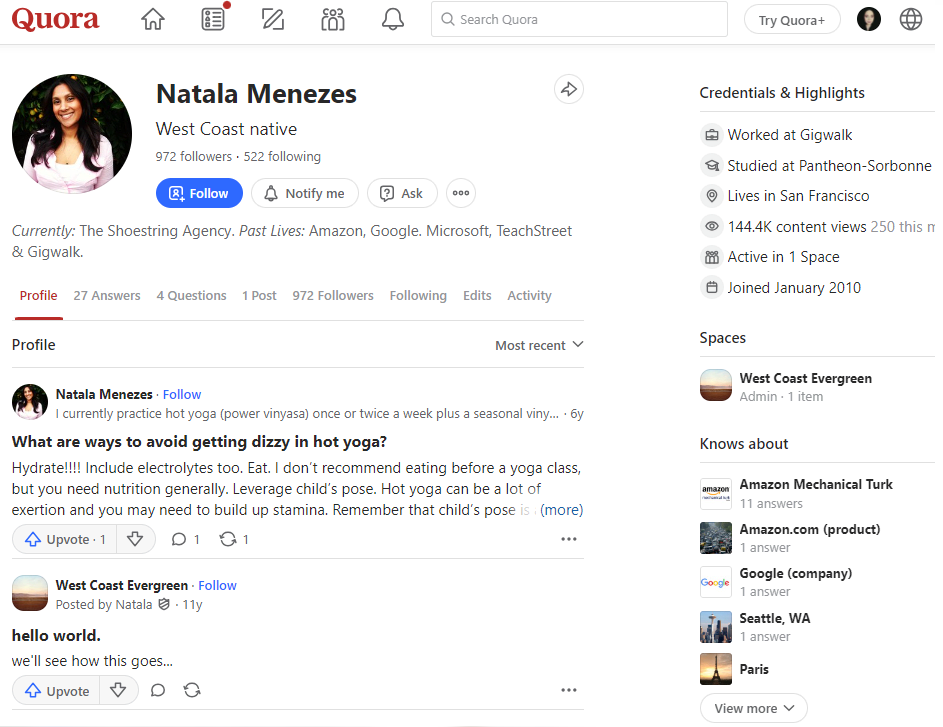Upvote the hot yoga answer
Image resolution: width=943 pixels, height=727 pixels.
pos(65,539)
